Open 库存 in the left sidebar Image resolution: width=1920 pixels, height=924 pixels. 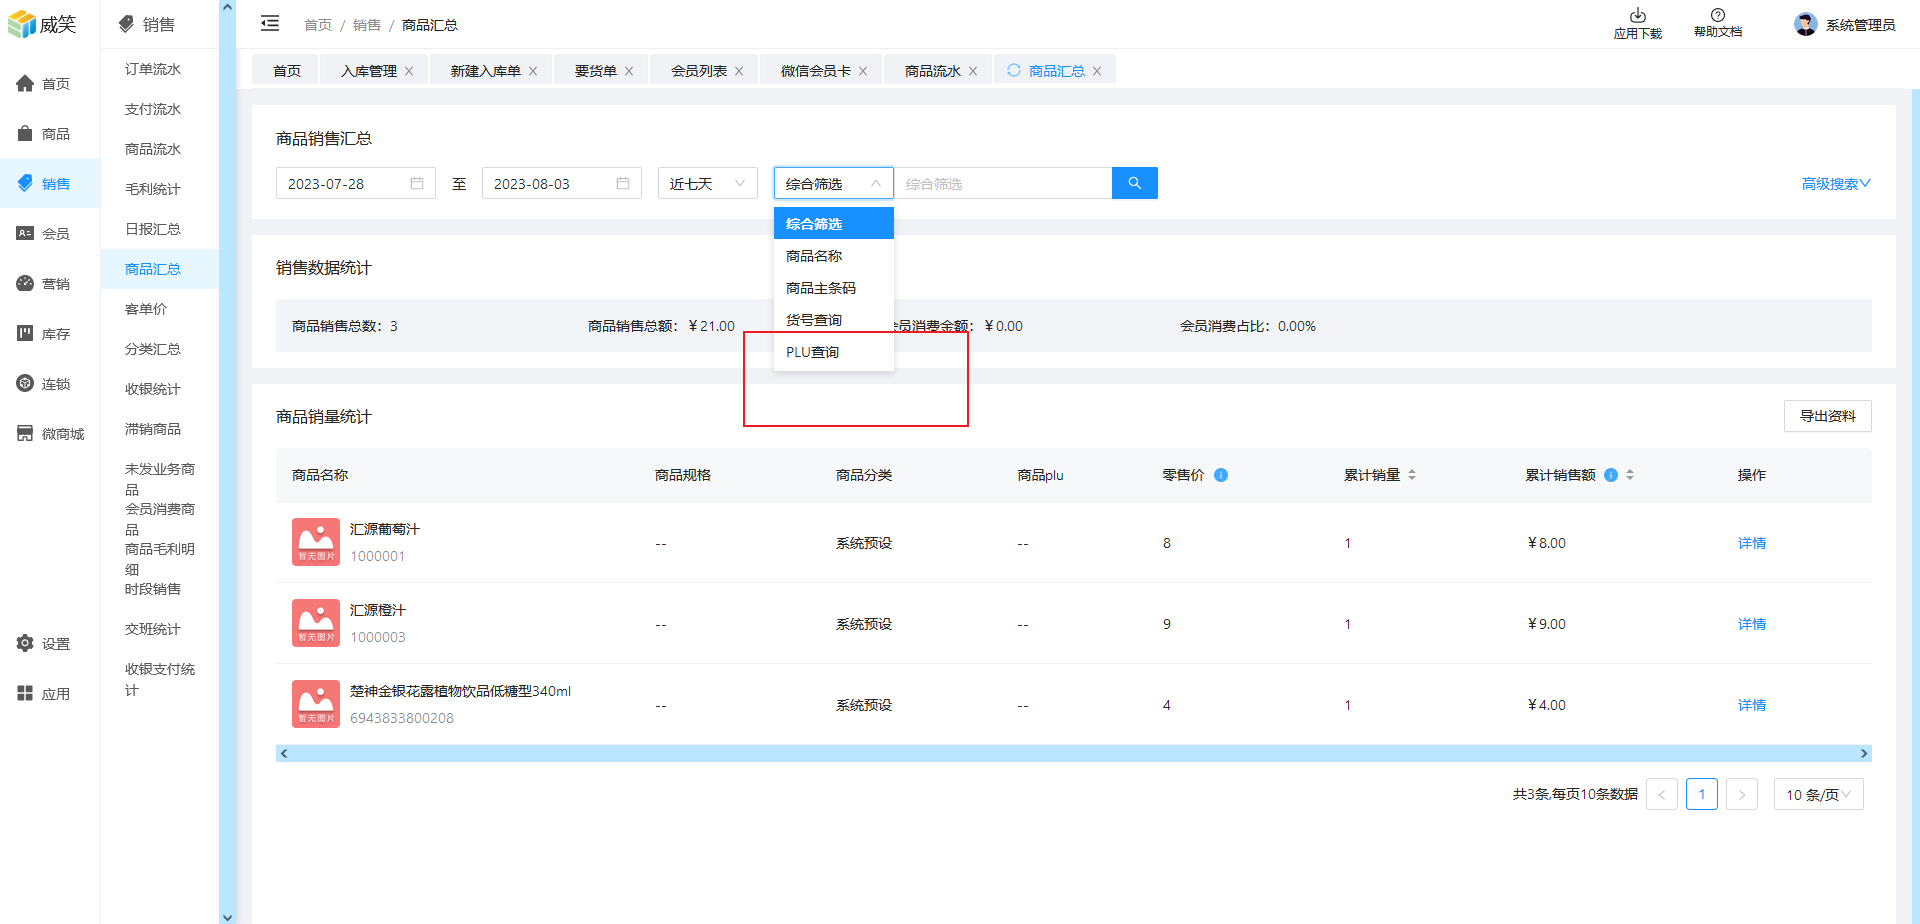pyautogui.click(x=50, y=334)
